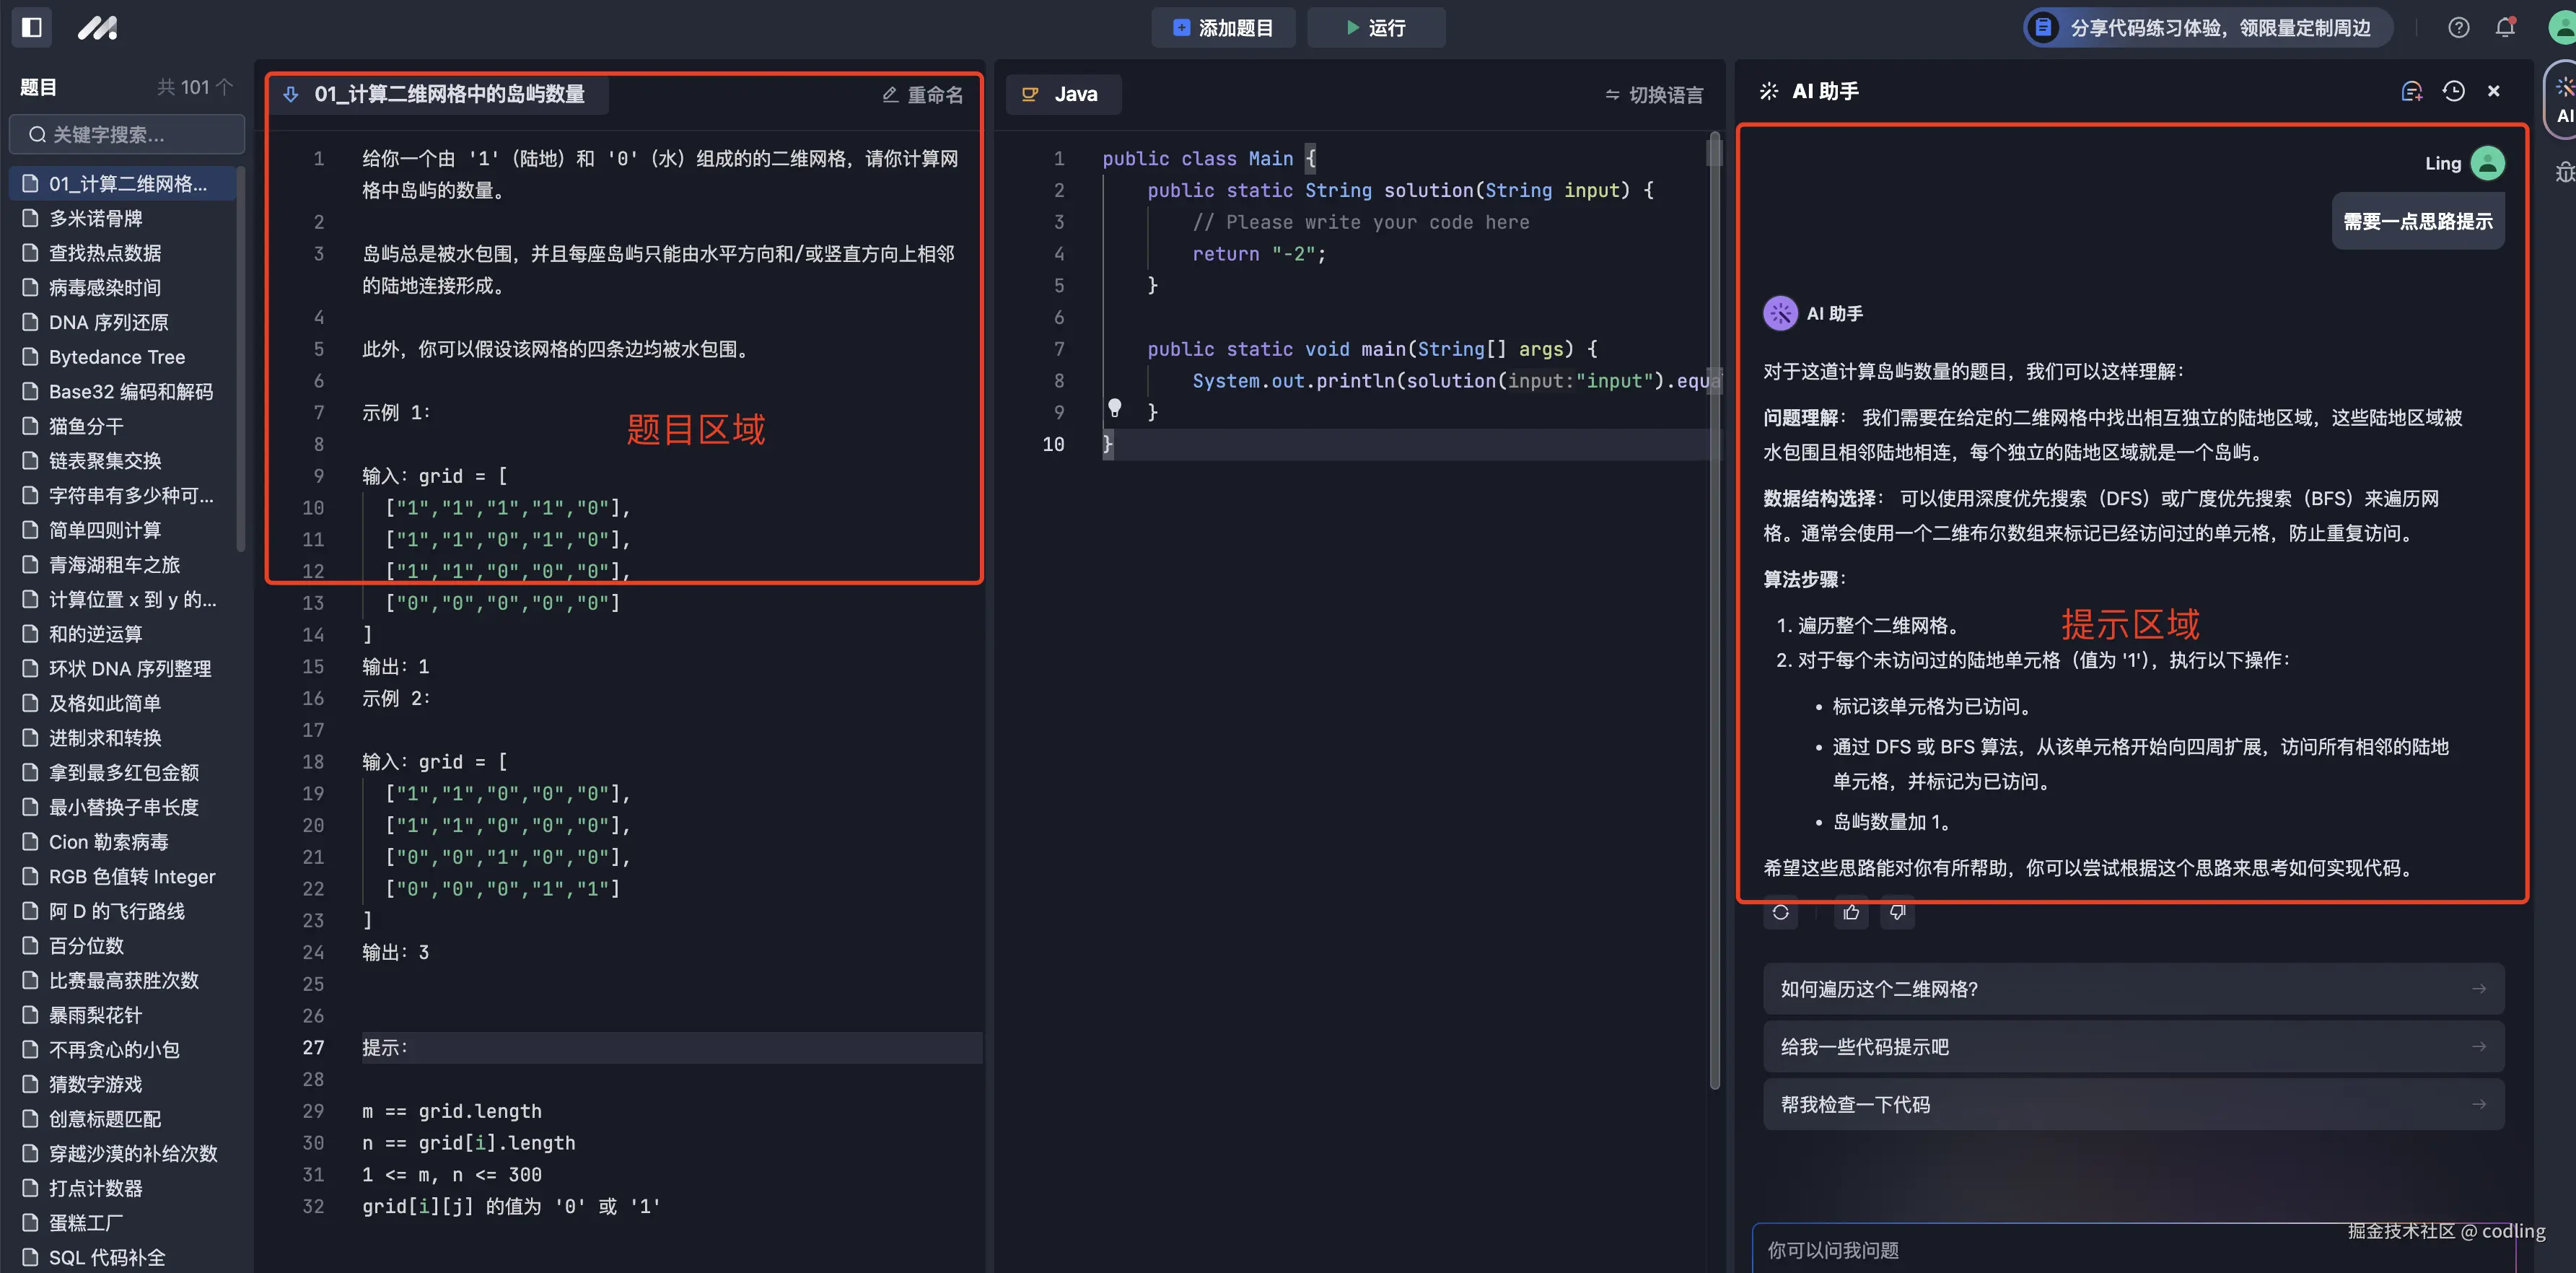Click the regenerate response icon
The width and height of the screenshot is (2576, 1273).
[x=1780, y=912]
